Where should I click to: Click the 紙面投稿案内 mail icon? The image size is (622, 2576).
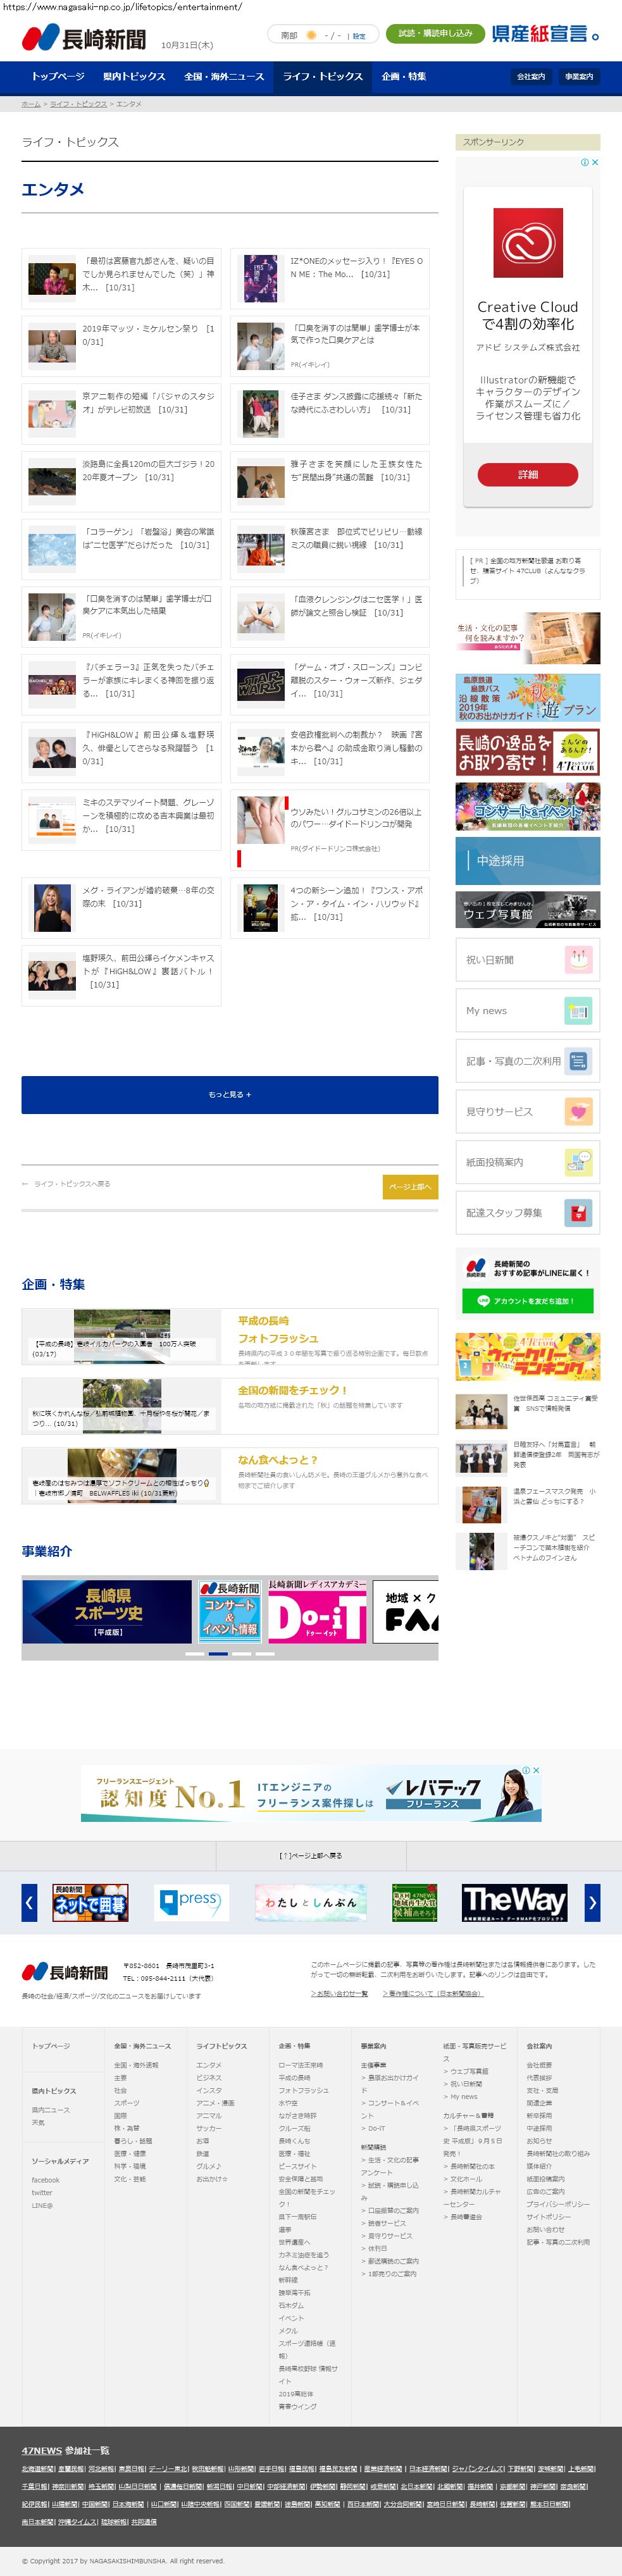click(579, 1162)
